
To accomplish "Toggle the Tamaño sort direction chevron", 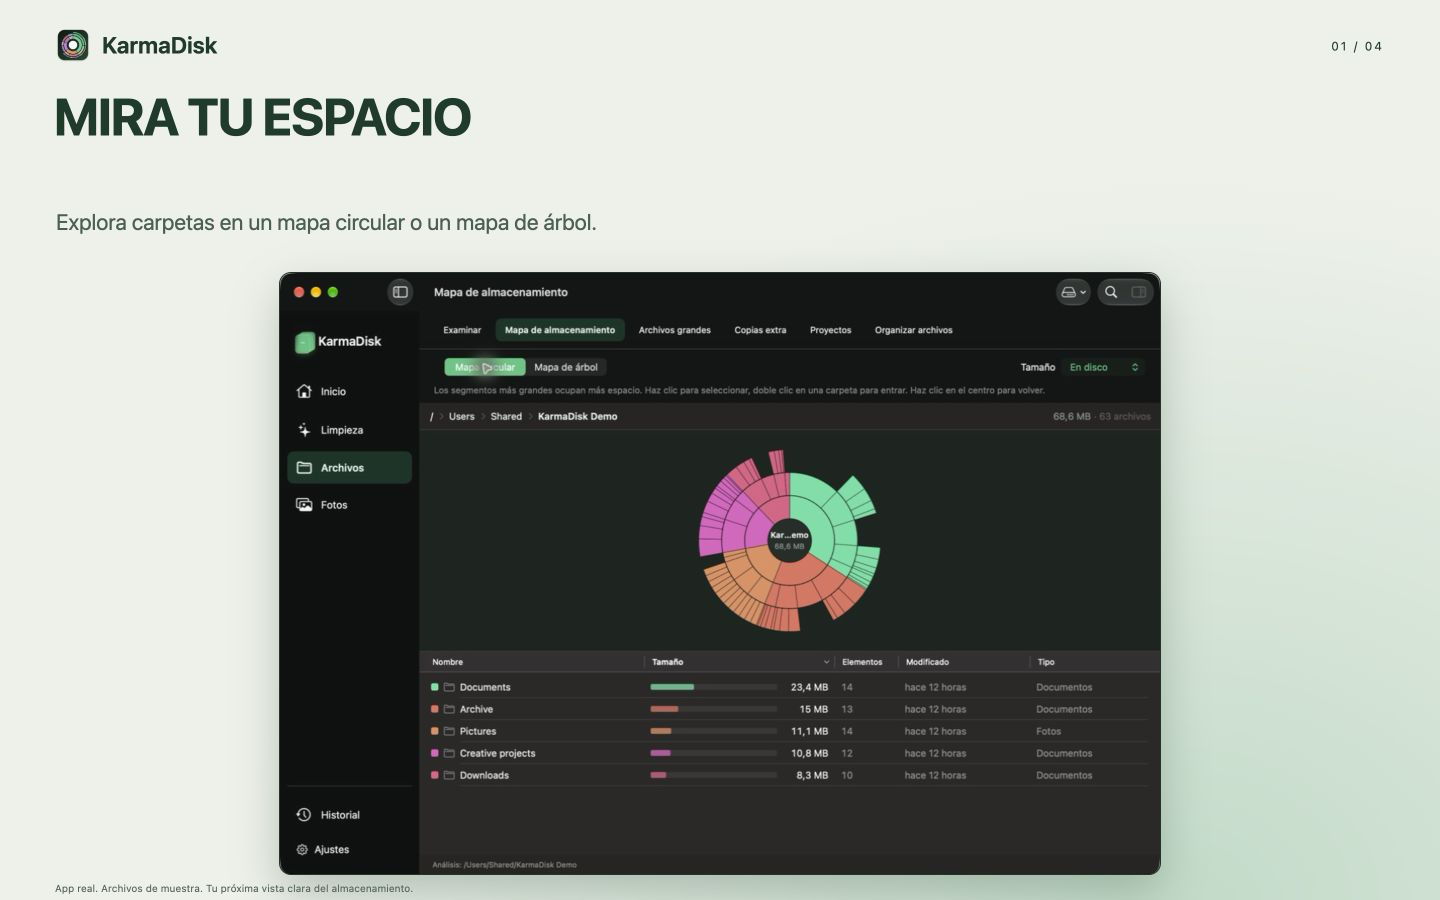I will pos(826,662).
